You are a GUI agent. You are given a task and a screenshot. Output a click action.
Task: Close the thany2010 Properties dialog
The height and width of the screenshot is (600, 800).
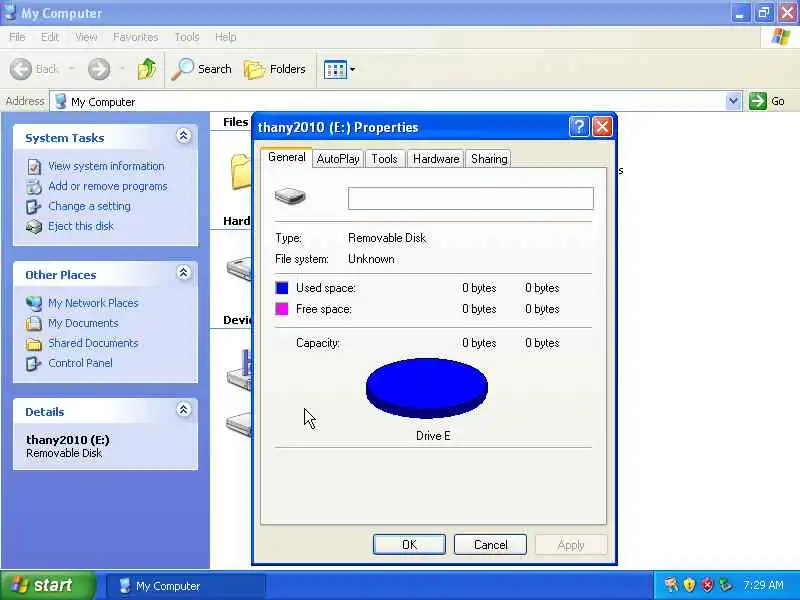(x=602, y=127)
